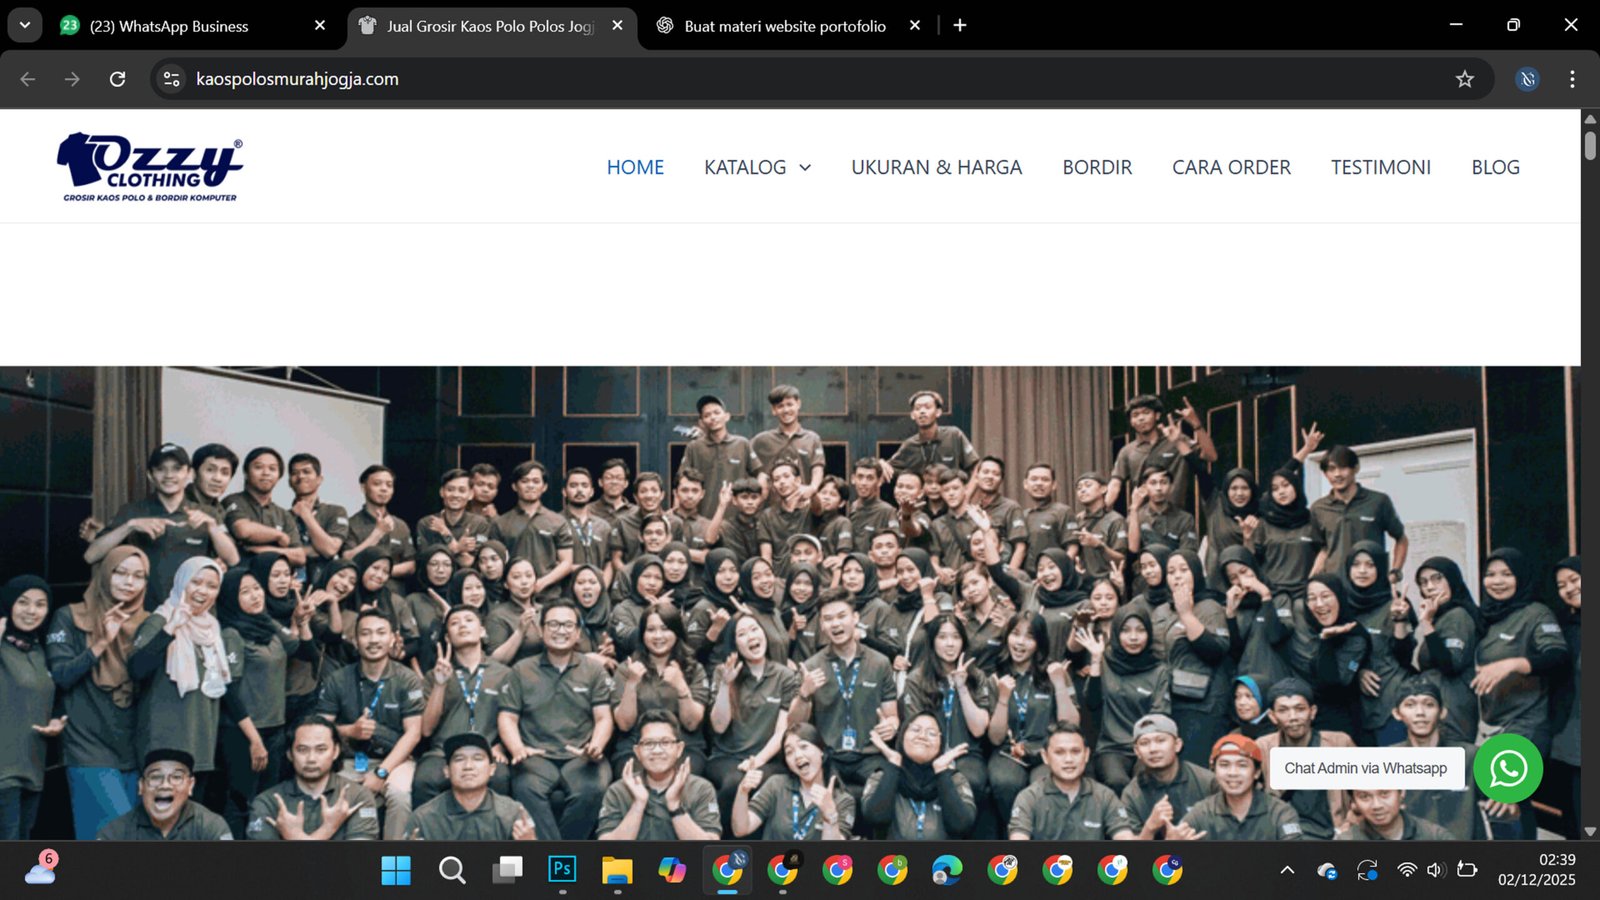
Task: Open the tab search dropdown
Action: [25, 25]
